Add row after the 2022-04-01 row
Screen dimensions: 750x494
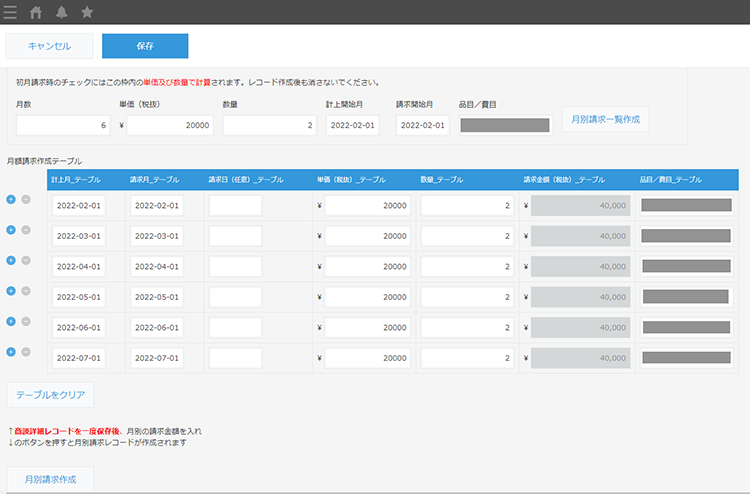coord(11,260)
